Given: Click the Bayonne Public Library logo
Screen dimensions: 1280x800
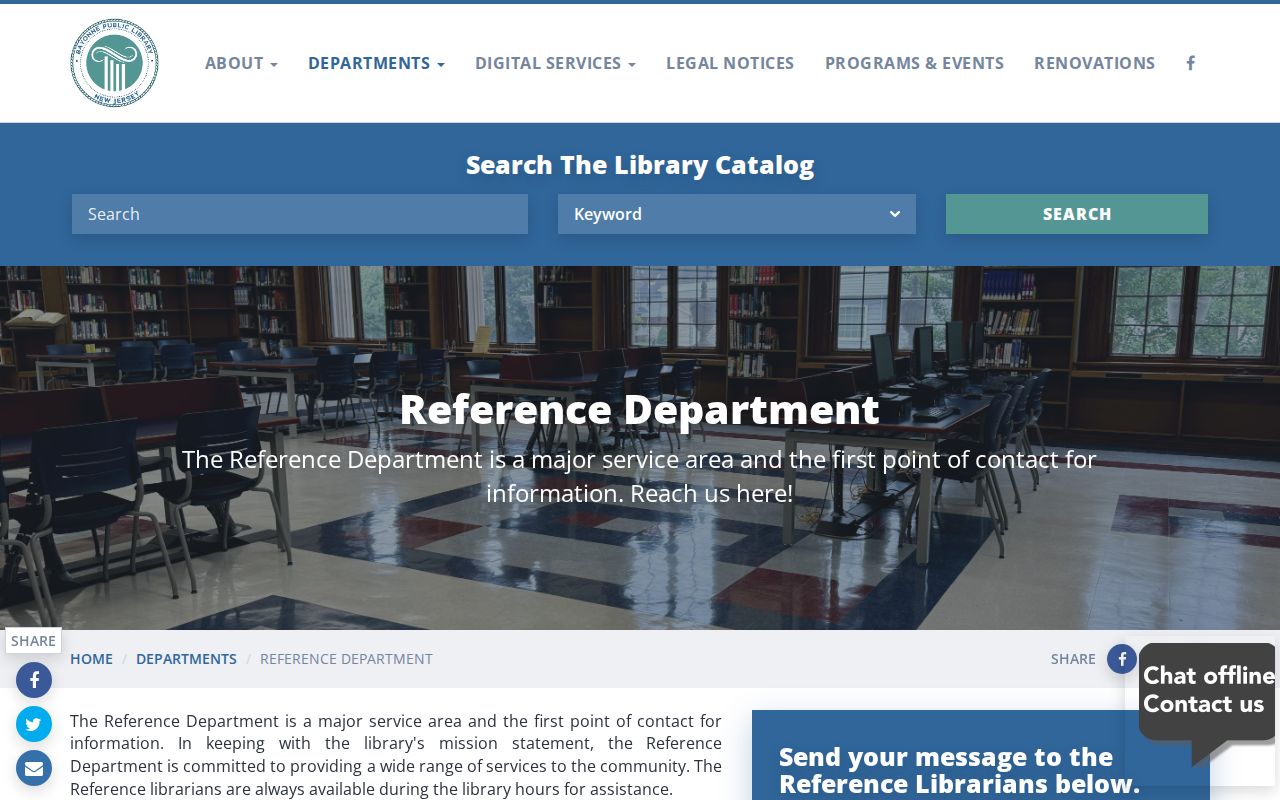Looking at the screenshot, I should click(x=114, y=63).
